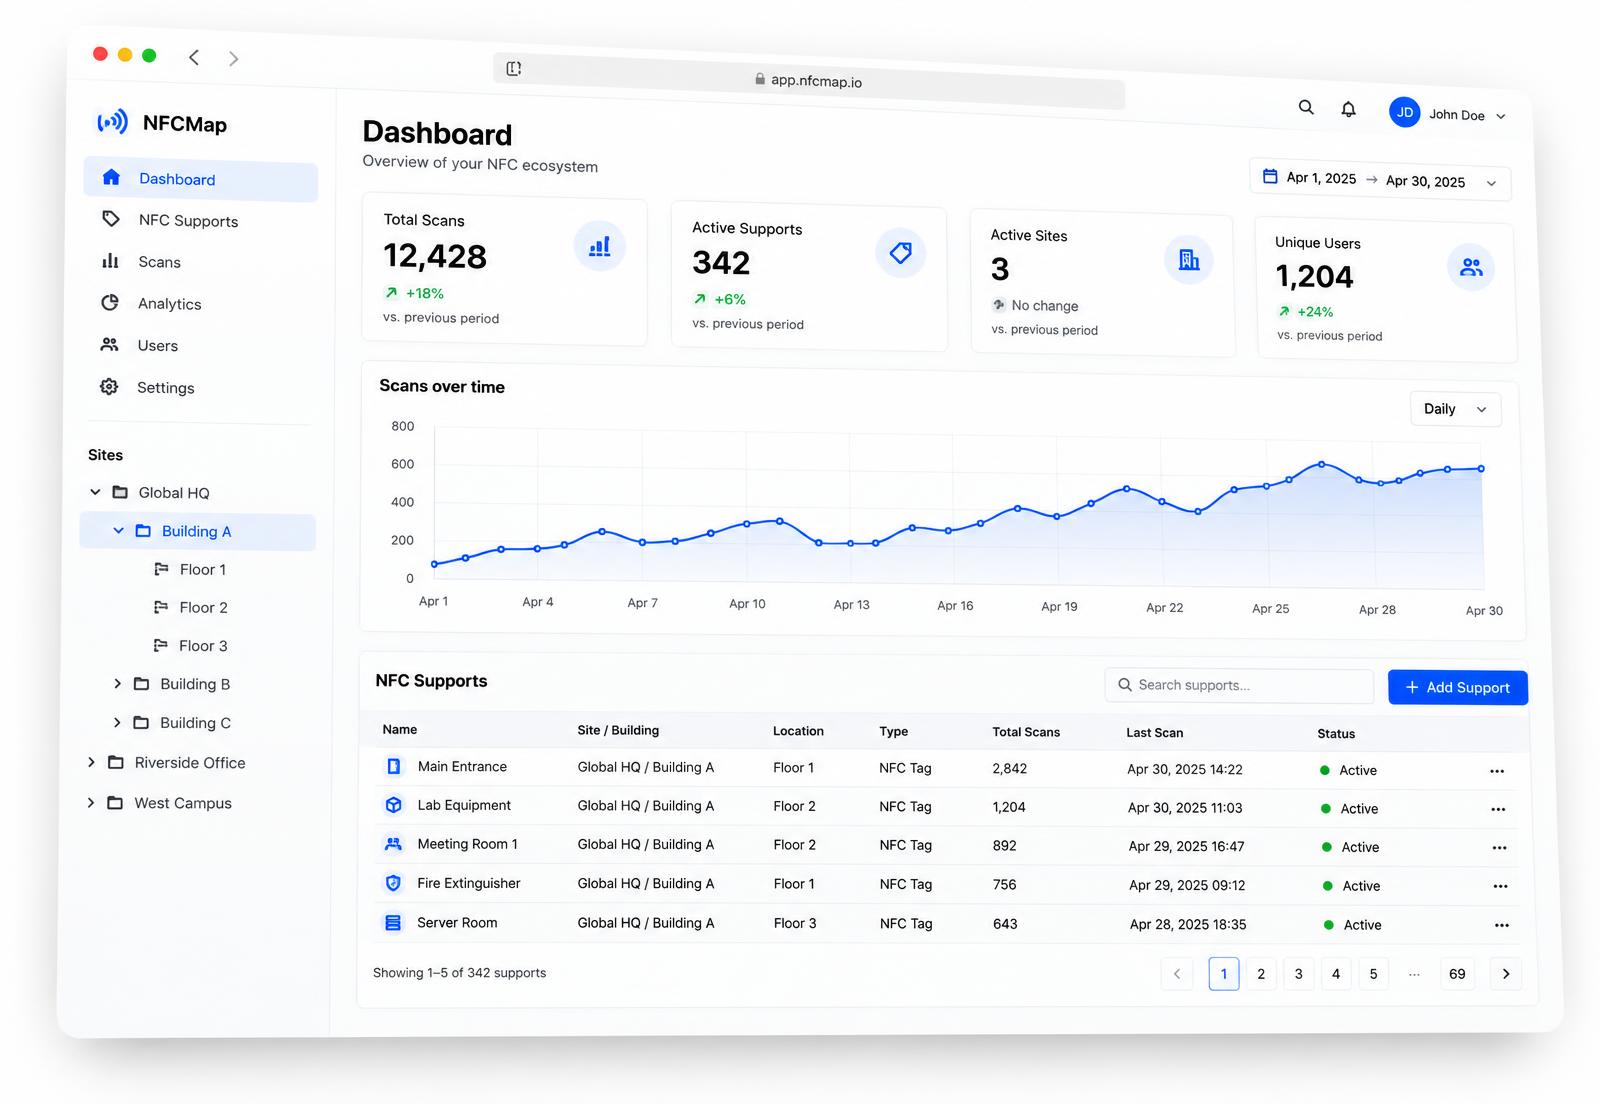The height and width of the screenshot is (1104, 1600).
Task: Open the John Doe account menu
Action: pos(1447,114)
